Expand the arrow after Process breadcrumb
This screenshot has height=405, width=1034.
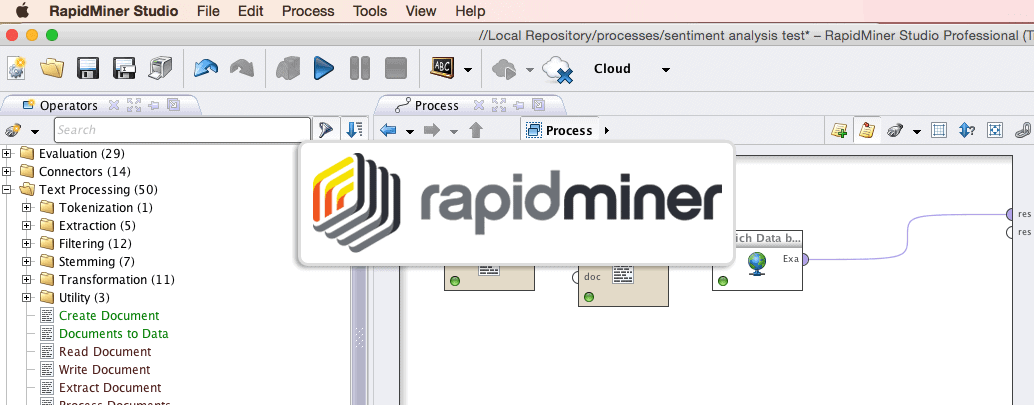(607, 131)
